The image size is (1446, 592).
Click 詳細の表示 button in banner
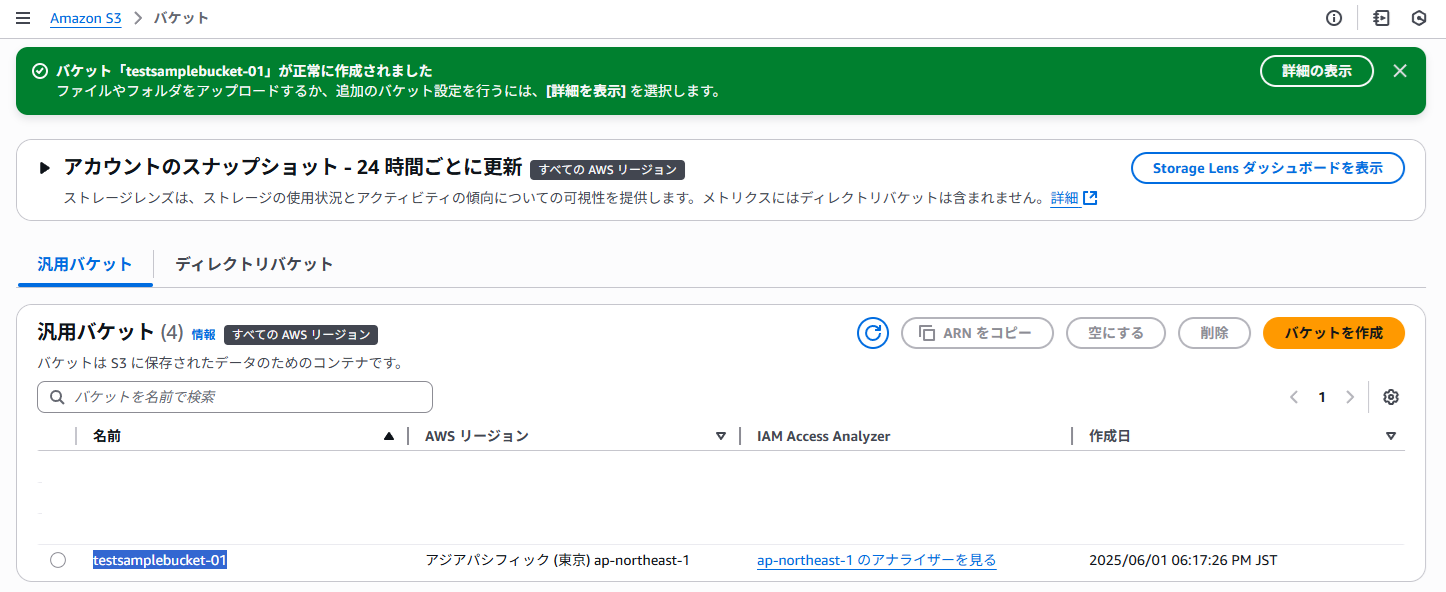point(1317,71)
